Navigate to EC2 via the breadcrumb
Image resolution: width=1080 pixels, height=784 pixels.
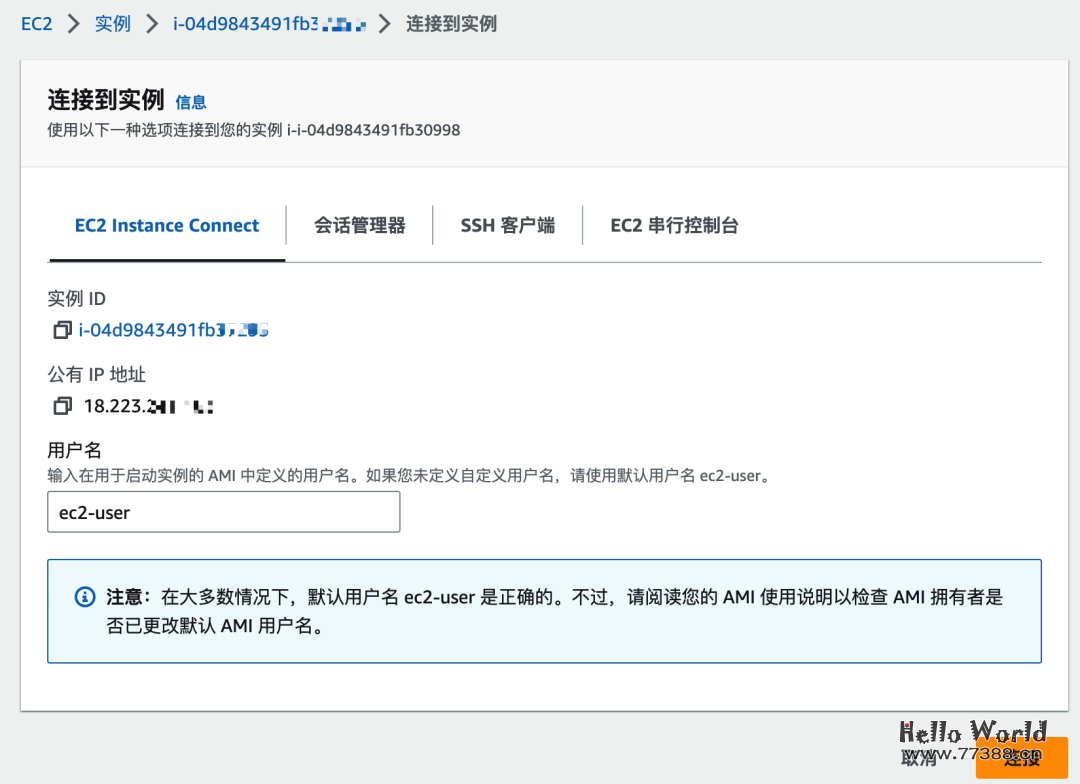click(x=36, y=23)
